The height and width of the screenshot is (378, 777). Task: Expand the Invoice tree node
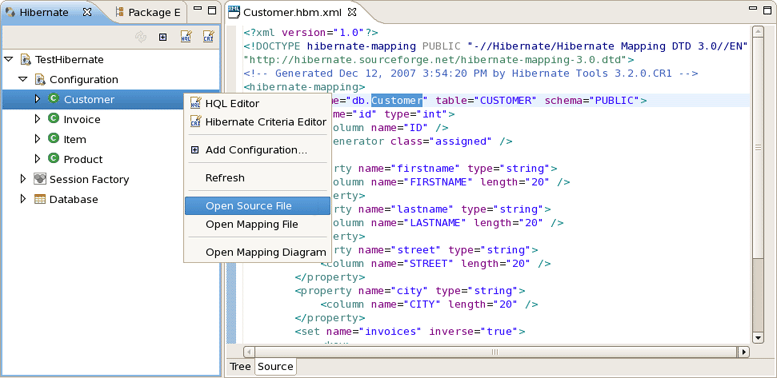pyautogui.click(x=37, y=119)
